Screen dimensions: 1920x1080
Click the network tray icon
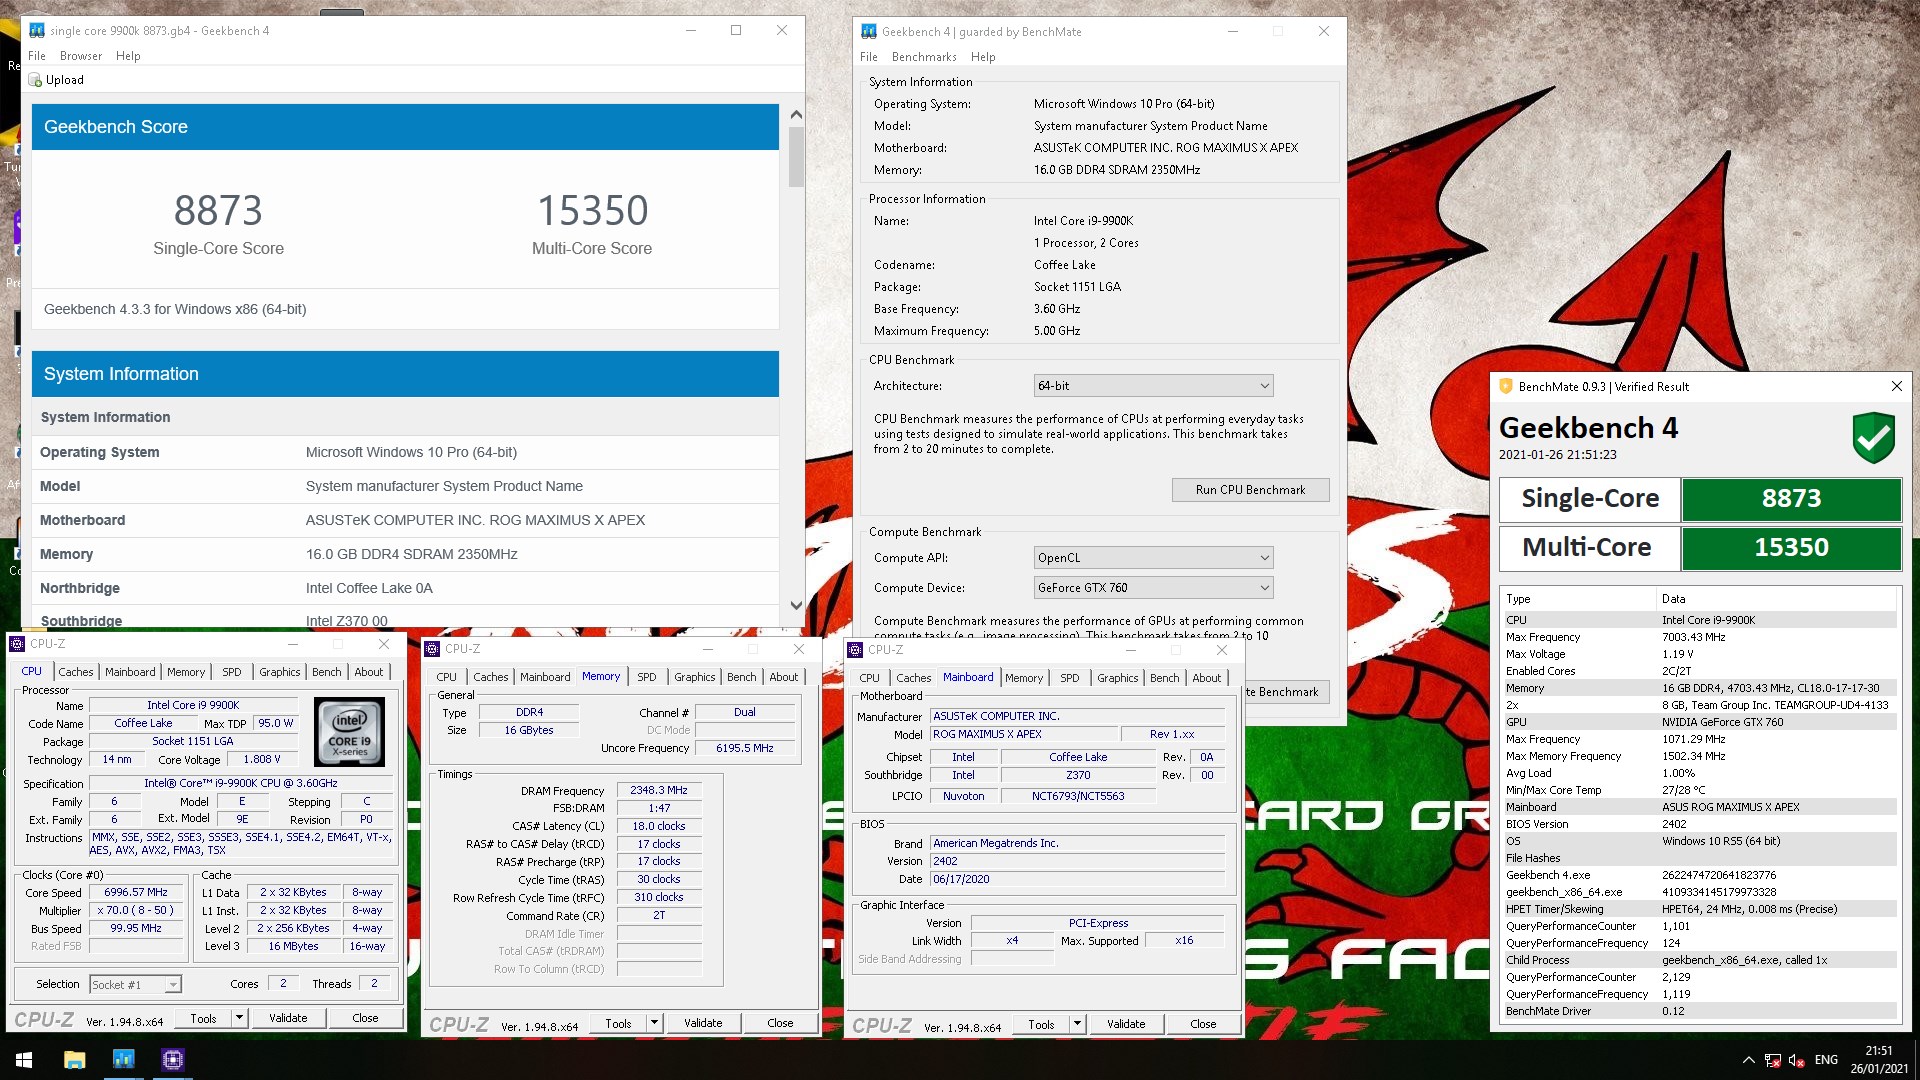1772,1060
